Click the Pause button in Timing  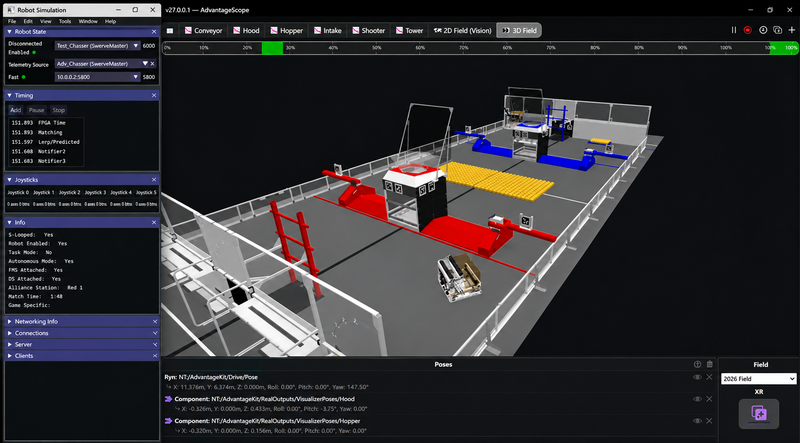(x=36, y=110)
